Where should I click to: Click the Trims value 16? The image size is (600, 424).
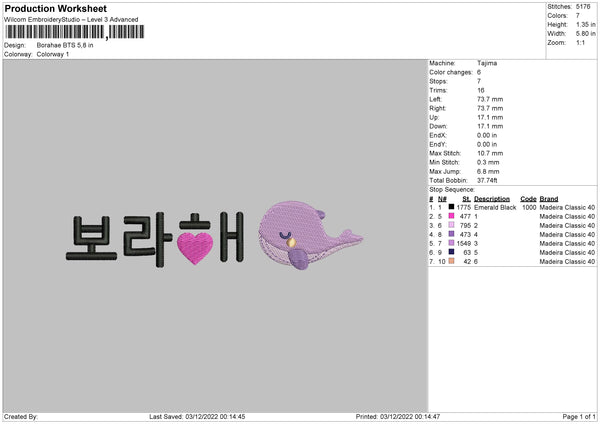[x=481, y=90]
